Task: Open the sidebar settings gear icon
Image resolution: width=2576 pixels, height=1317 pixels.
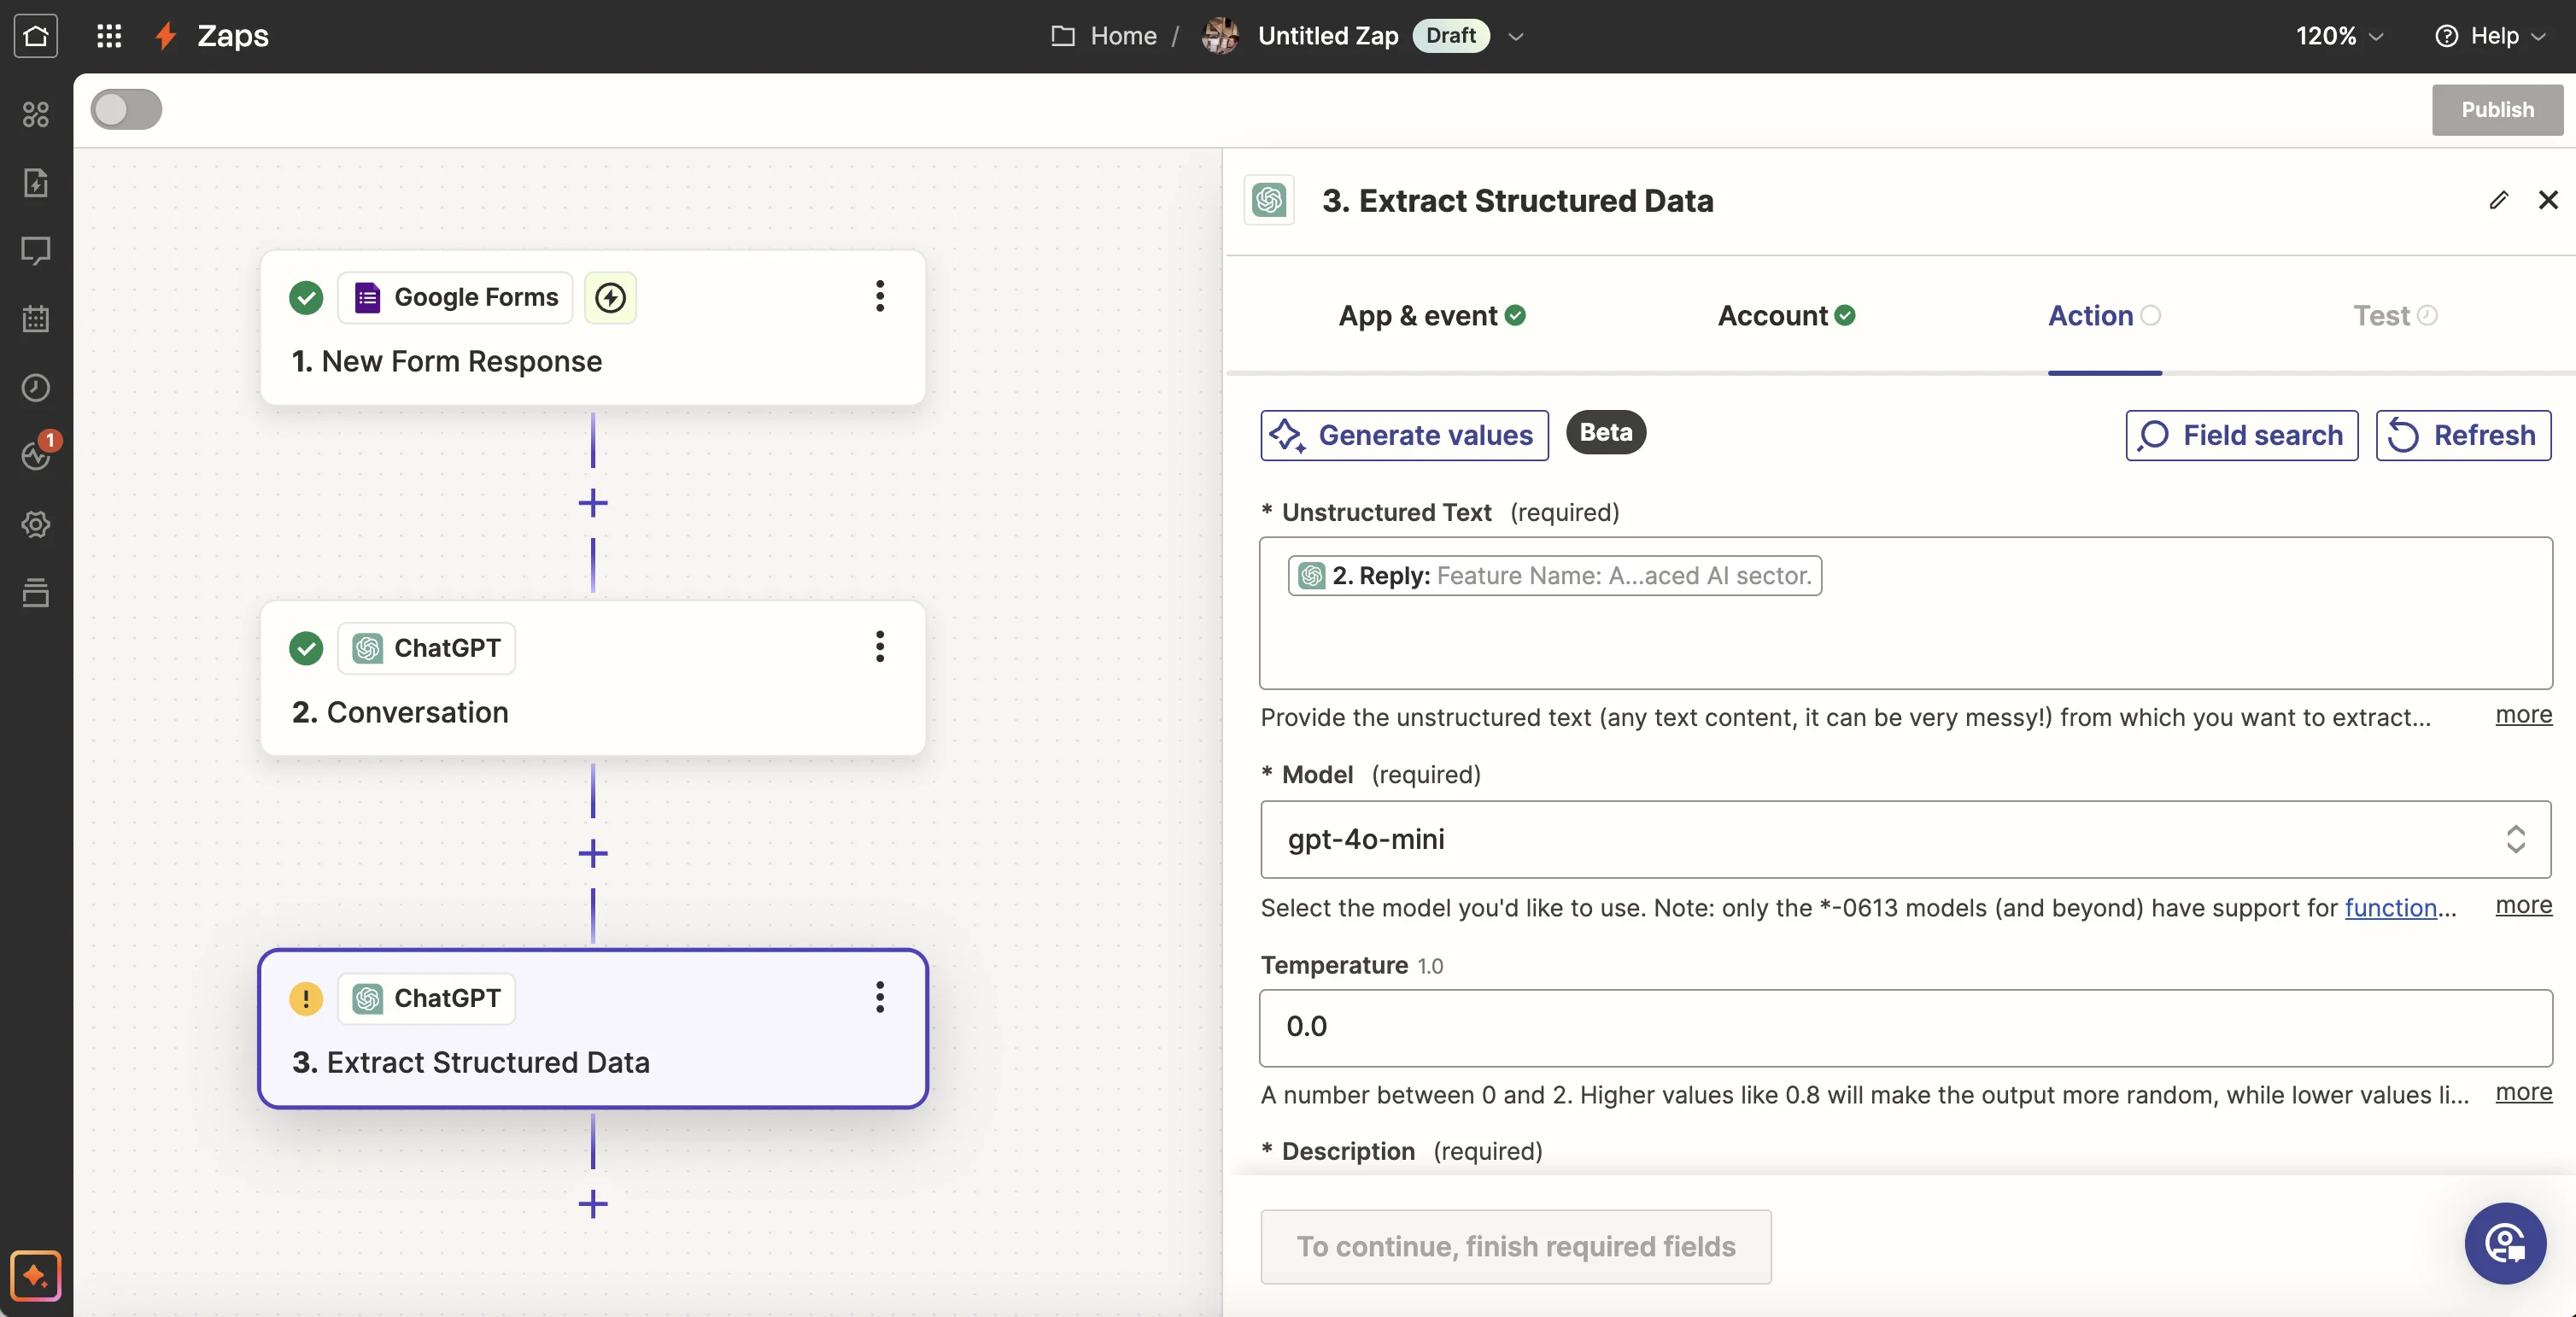Action: coord(36,524)
